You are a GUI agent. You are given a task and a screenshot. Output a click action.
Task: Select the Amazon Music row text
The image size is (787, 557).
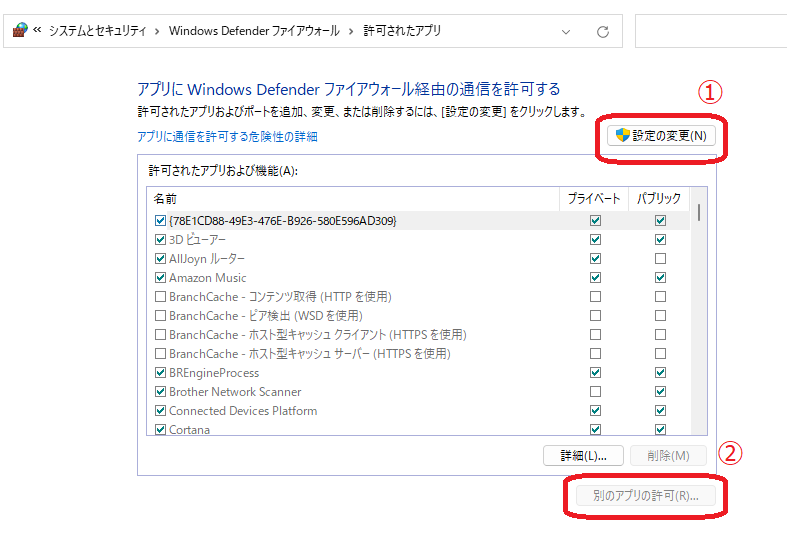coord(208,278)
